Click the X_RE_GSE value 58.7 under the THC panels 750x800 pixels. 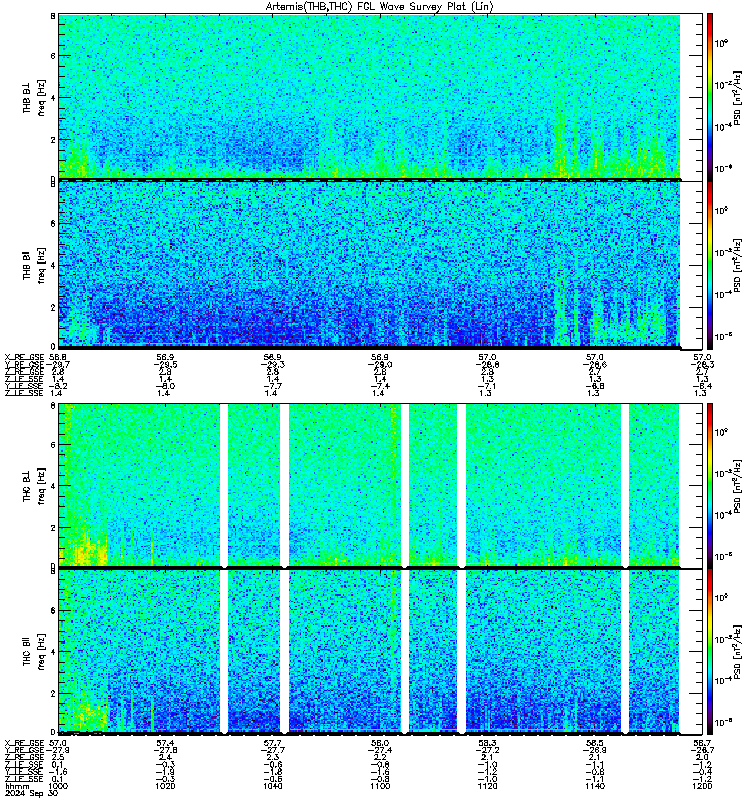point(702,743)
